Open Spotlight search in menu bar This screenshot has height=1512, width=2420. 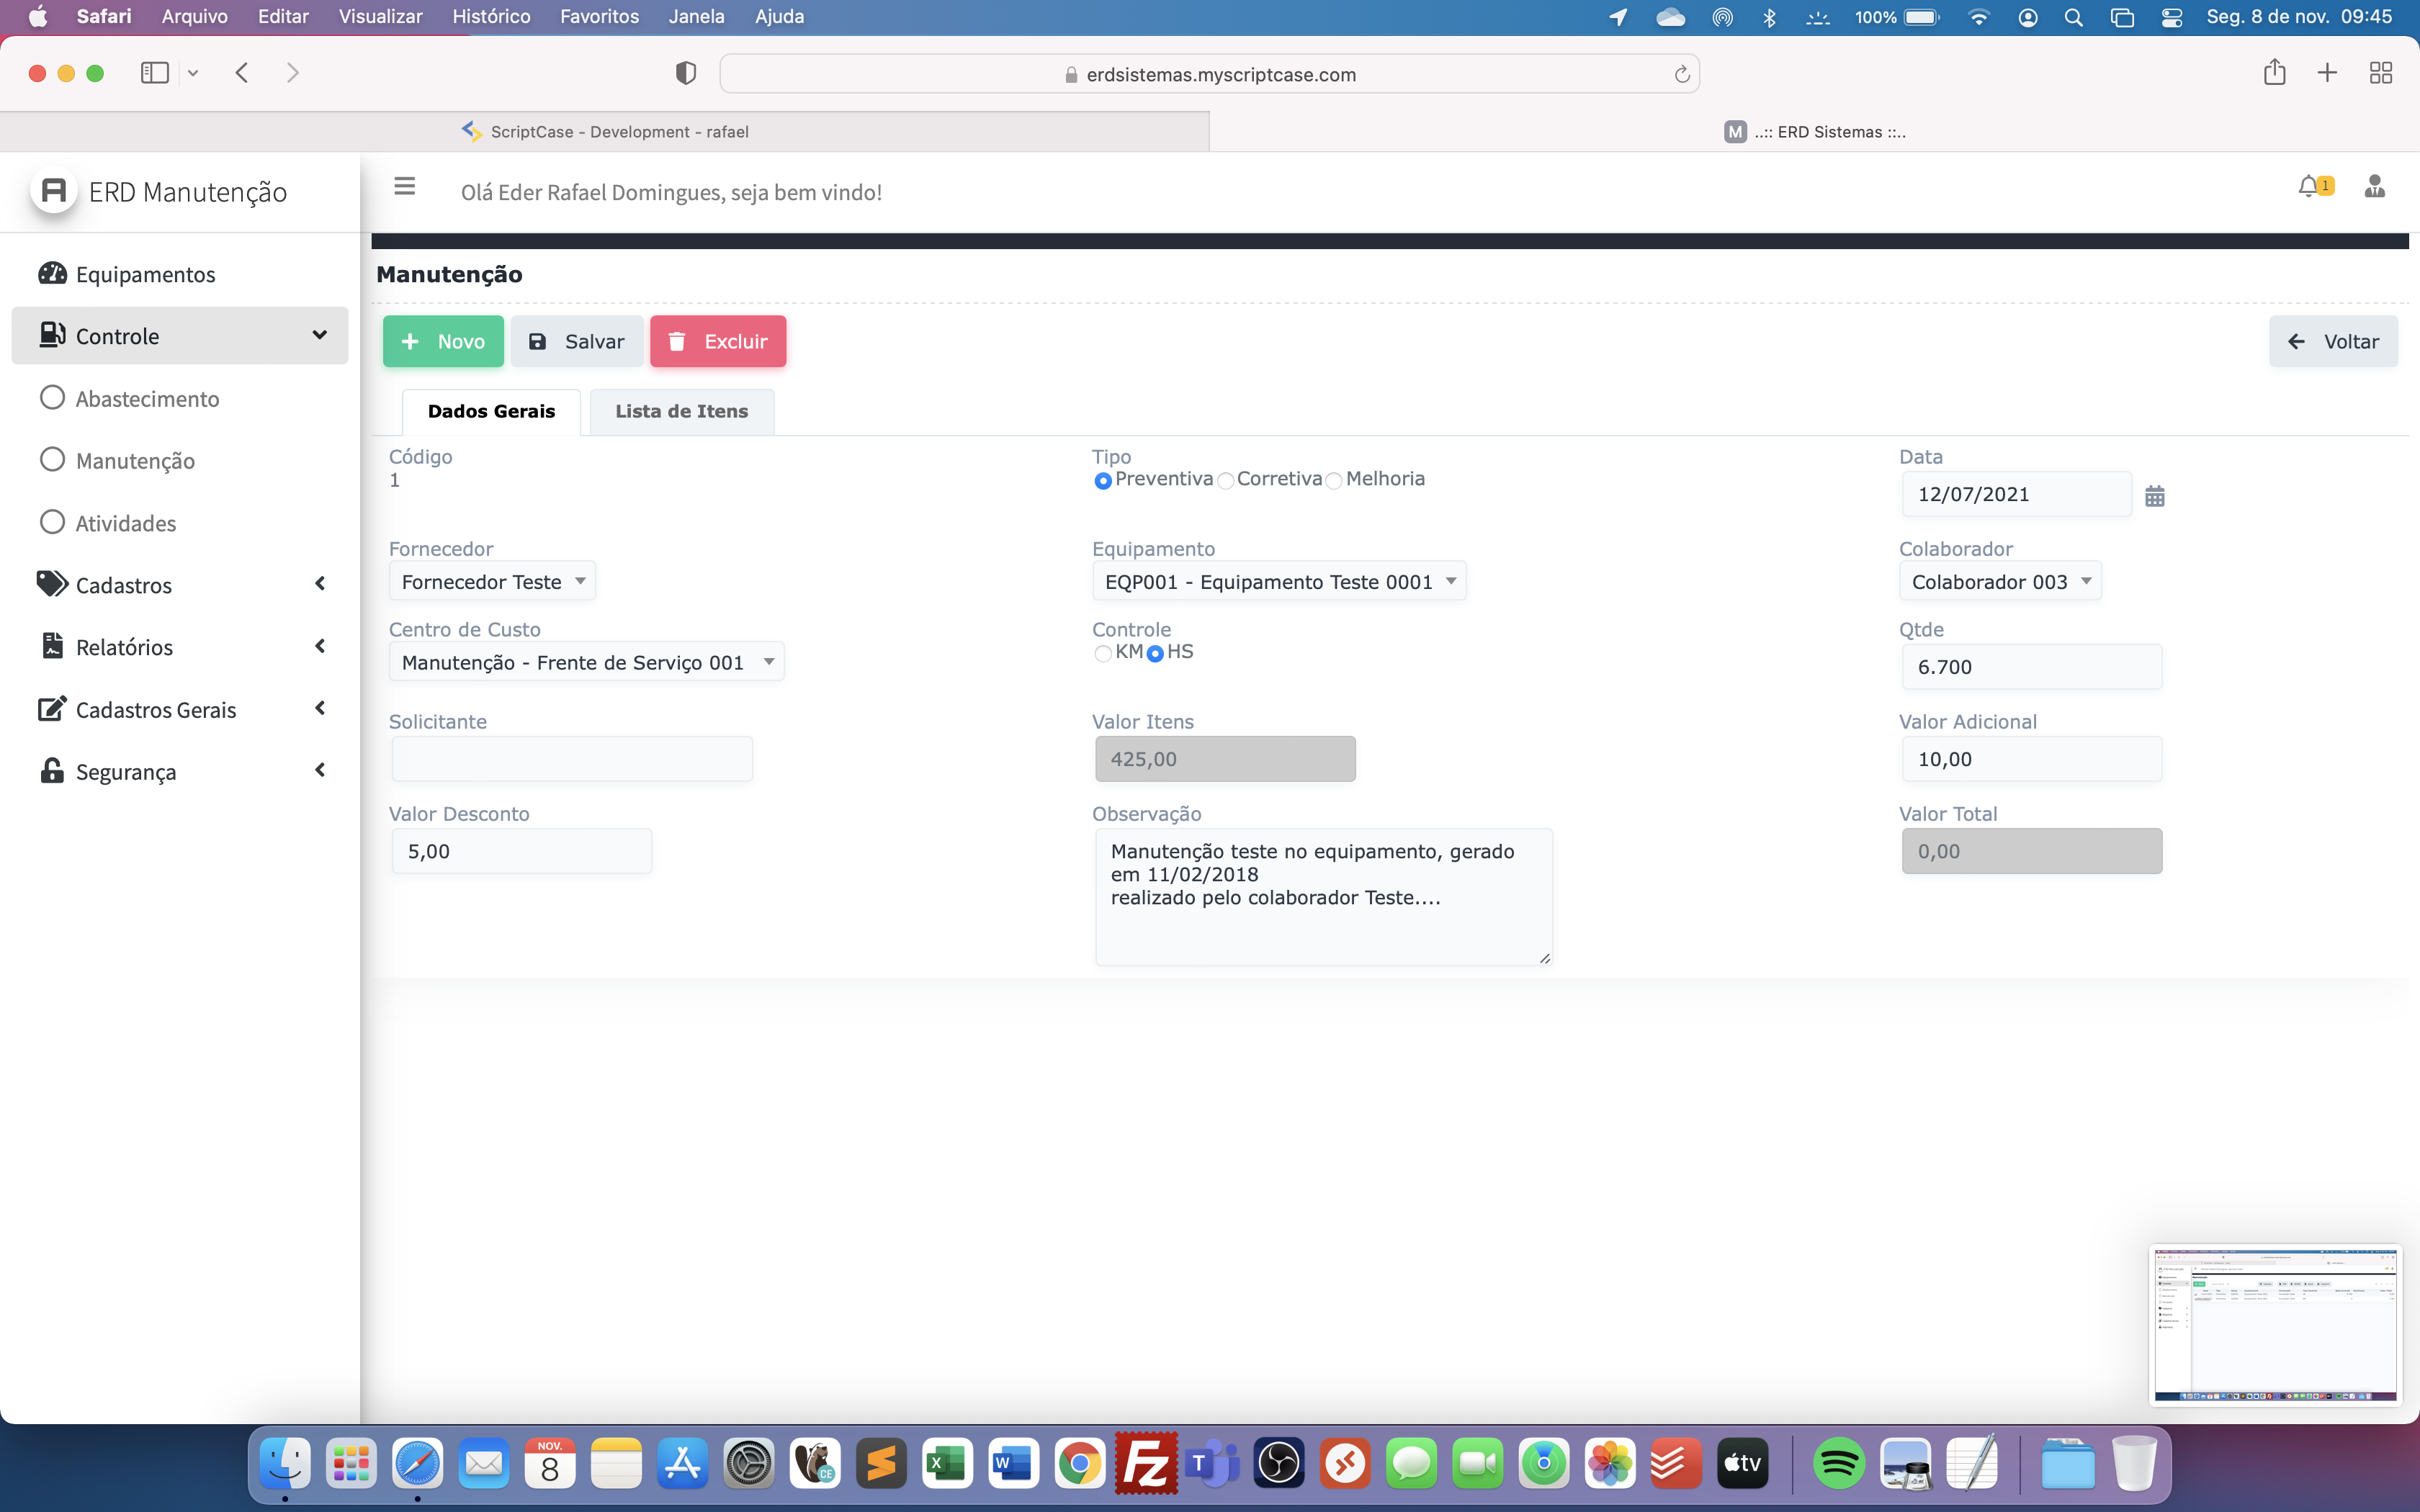click(2074, 17)
